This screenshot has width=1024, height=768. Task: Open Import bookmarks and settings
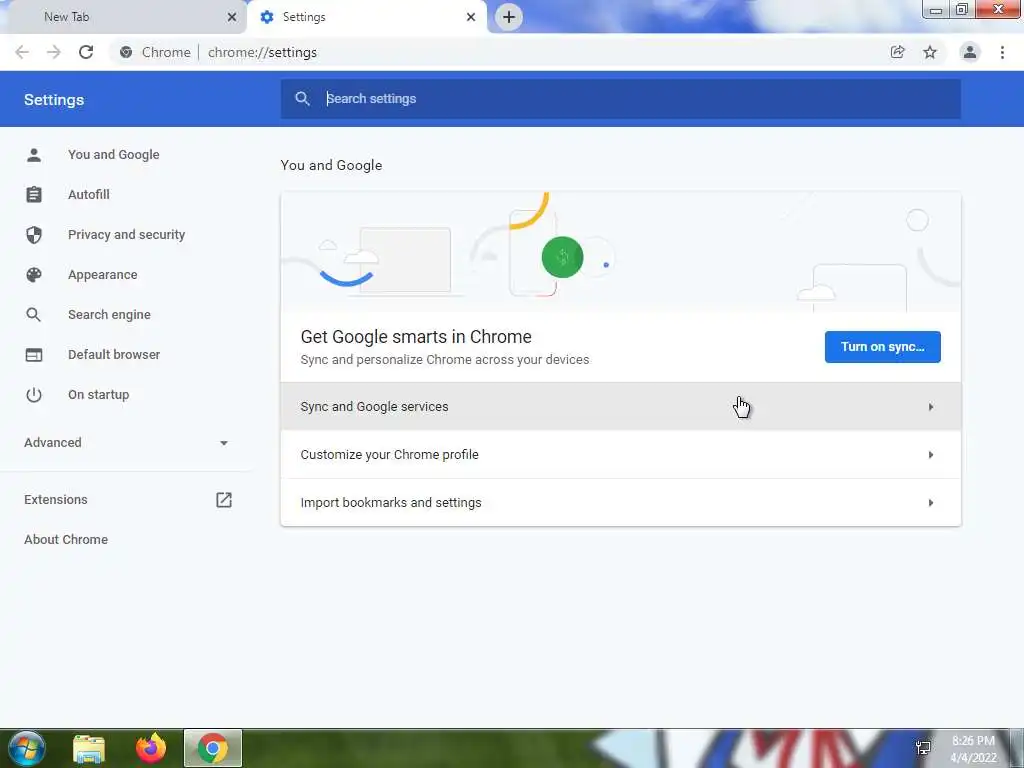point(620,503)
